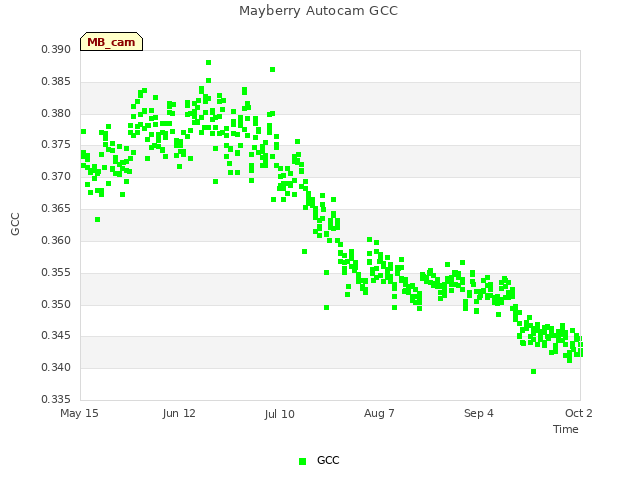Image resolution: width=640 pixels, height=480 pixels.
Task: Click the 0.375 y-axis value
Action: (56, 144)
